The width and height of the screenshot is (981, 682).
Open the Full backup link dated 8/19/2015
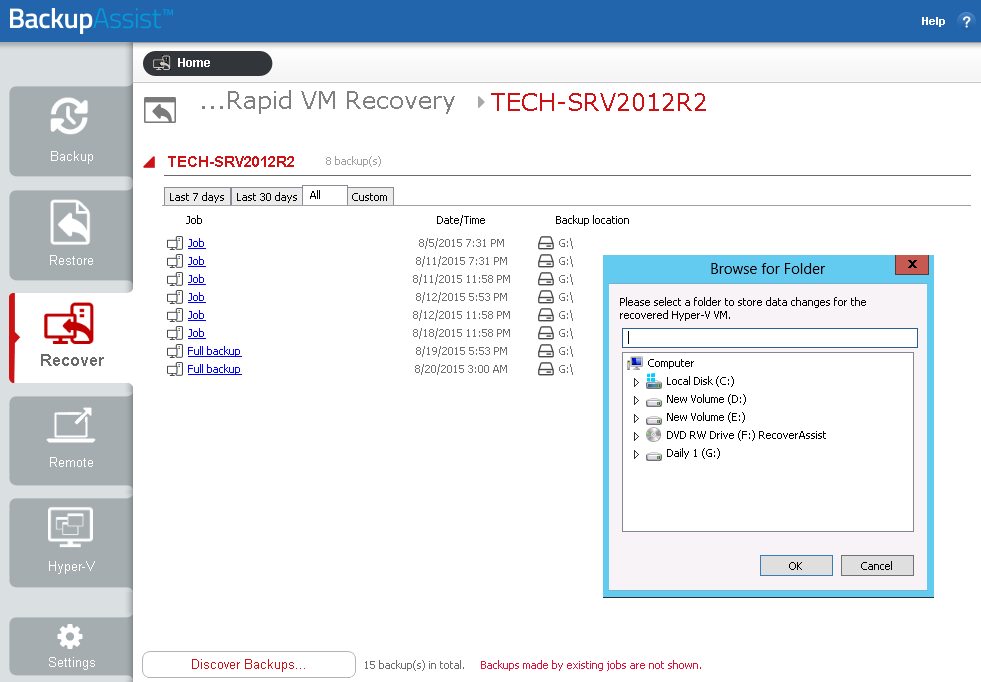(214, 352)
